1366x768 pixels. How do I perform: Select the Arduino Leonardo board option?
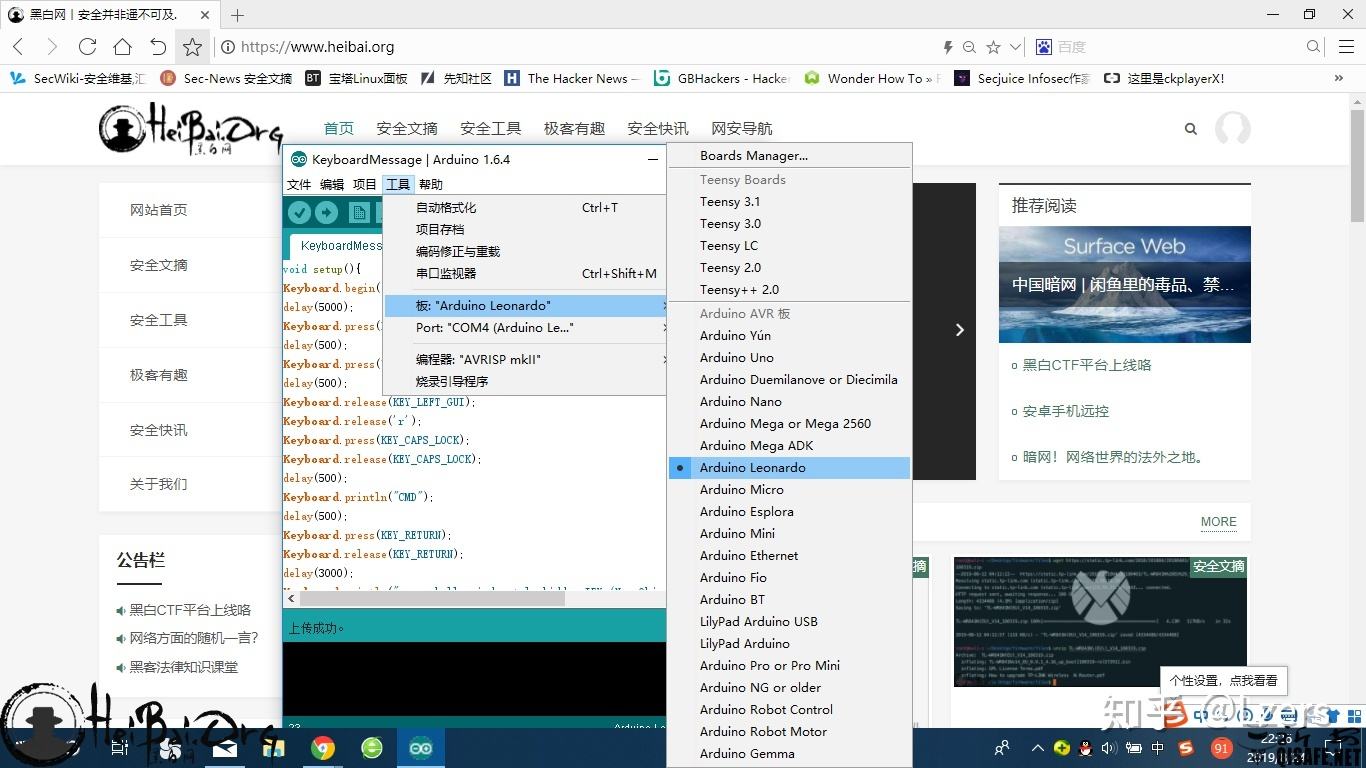coord(790,468)
